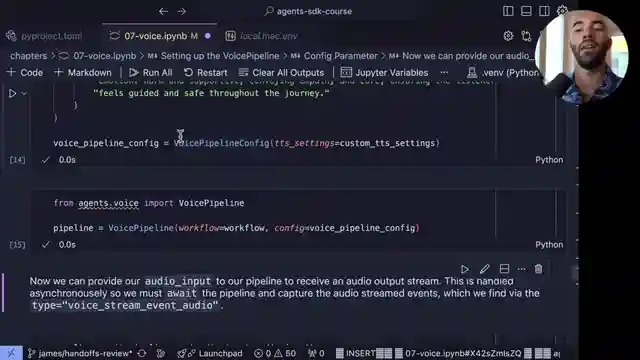The height and width of the screenshot is (360, 640).
Task: Synchronize changes in status bar
Action: pos(142,353)
